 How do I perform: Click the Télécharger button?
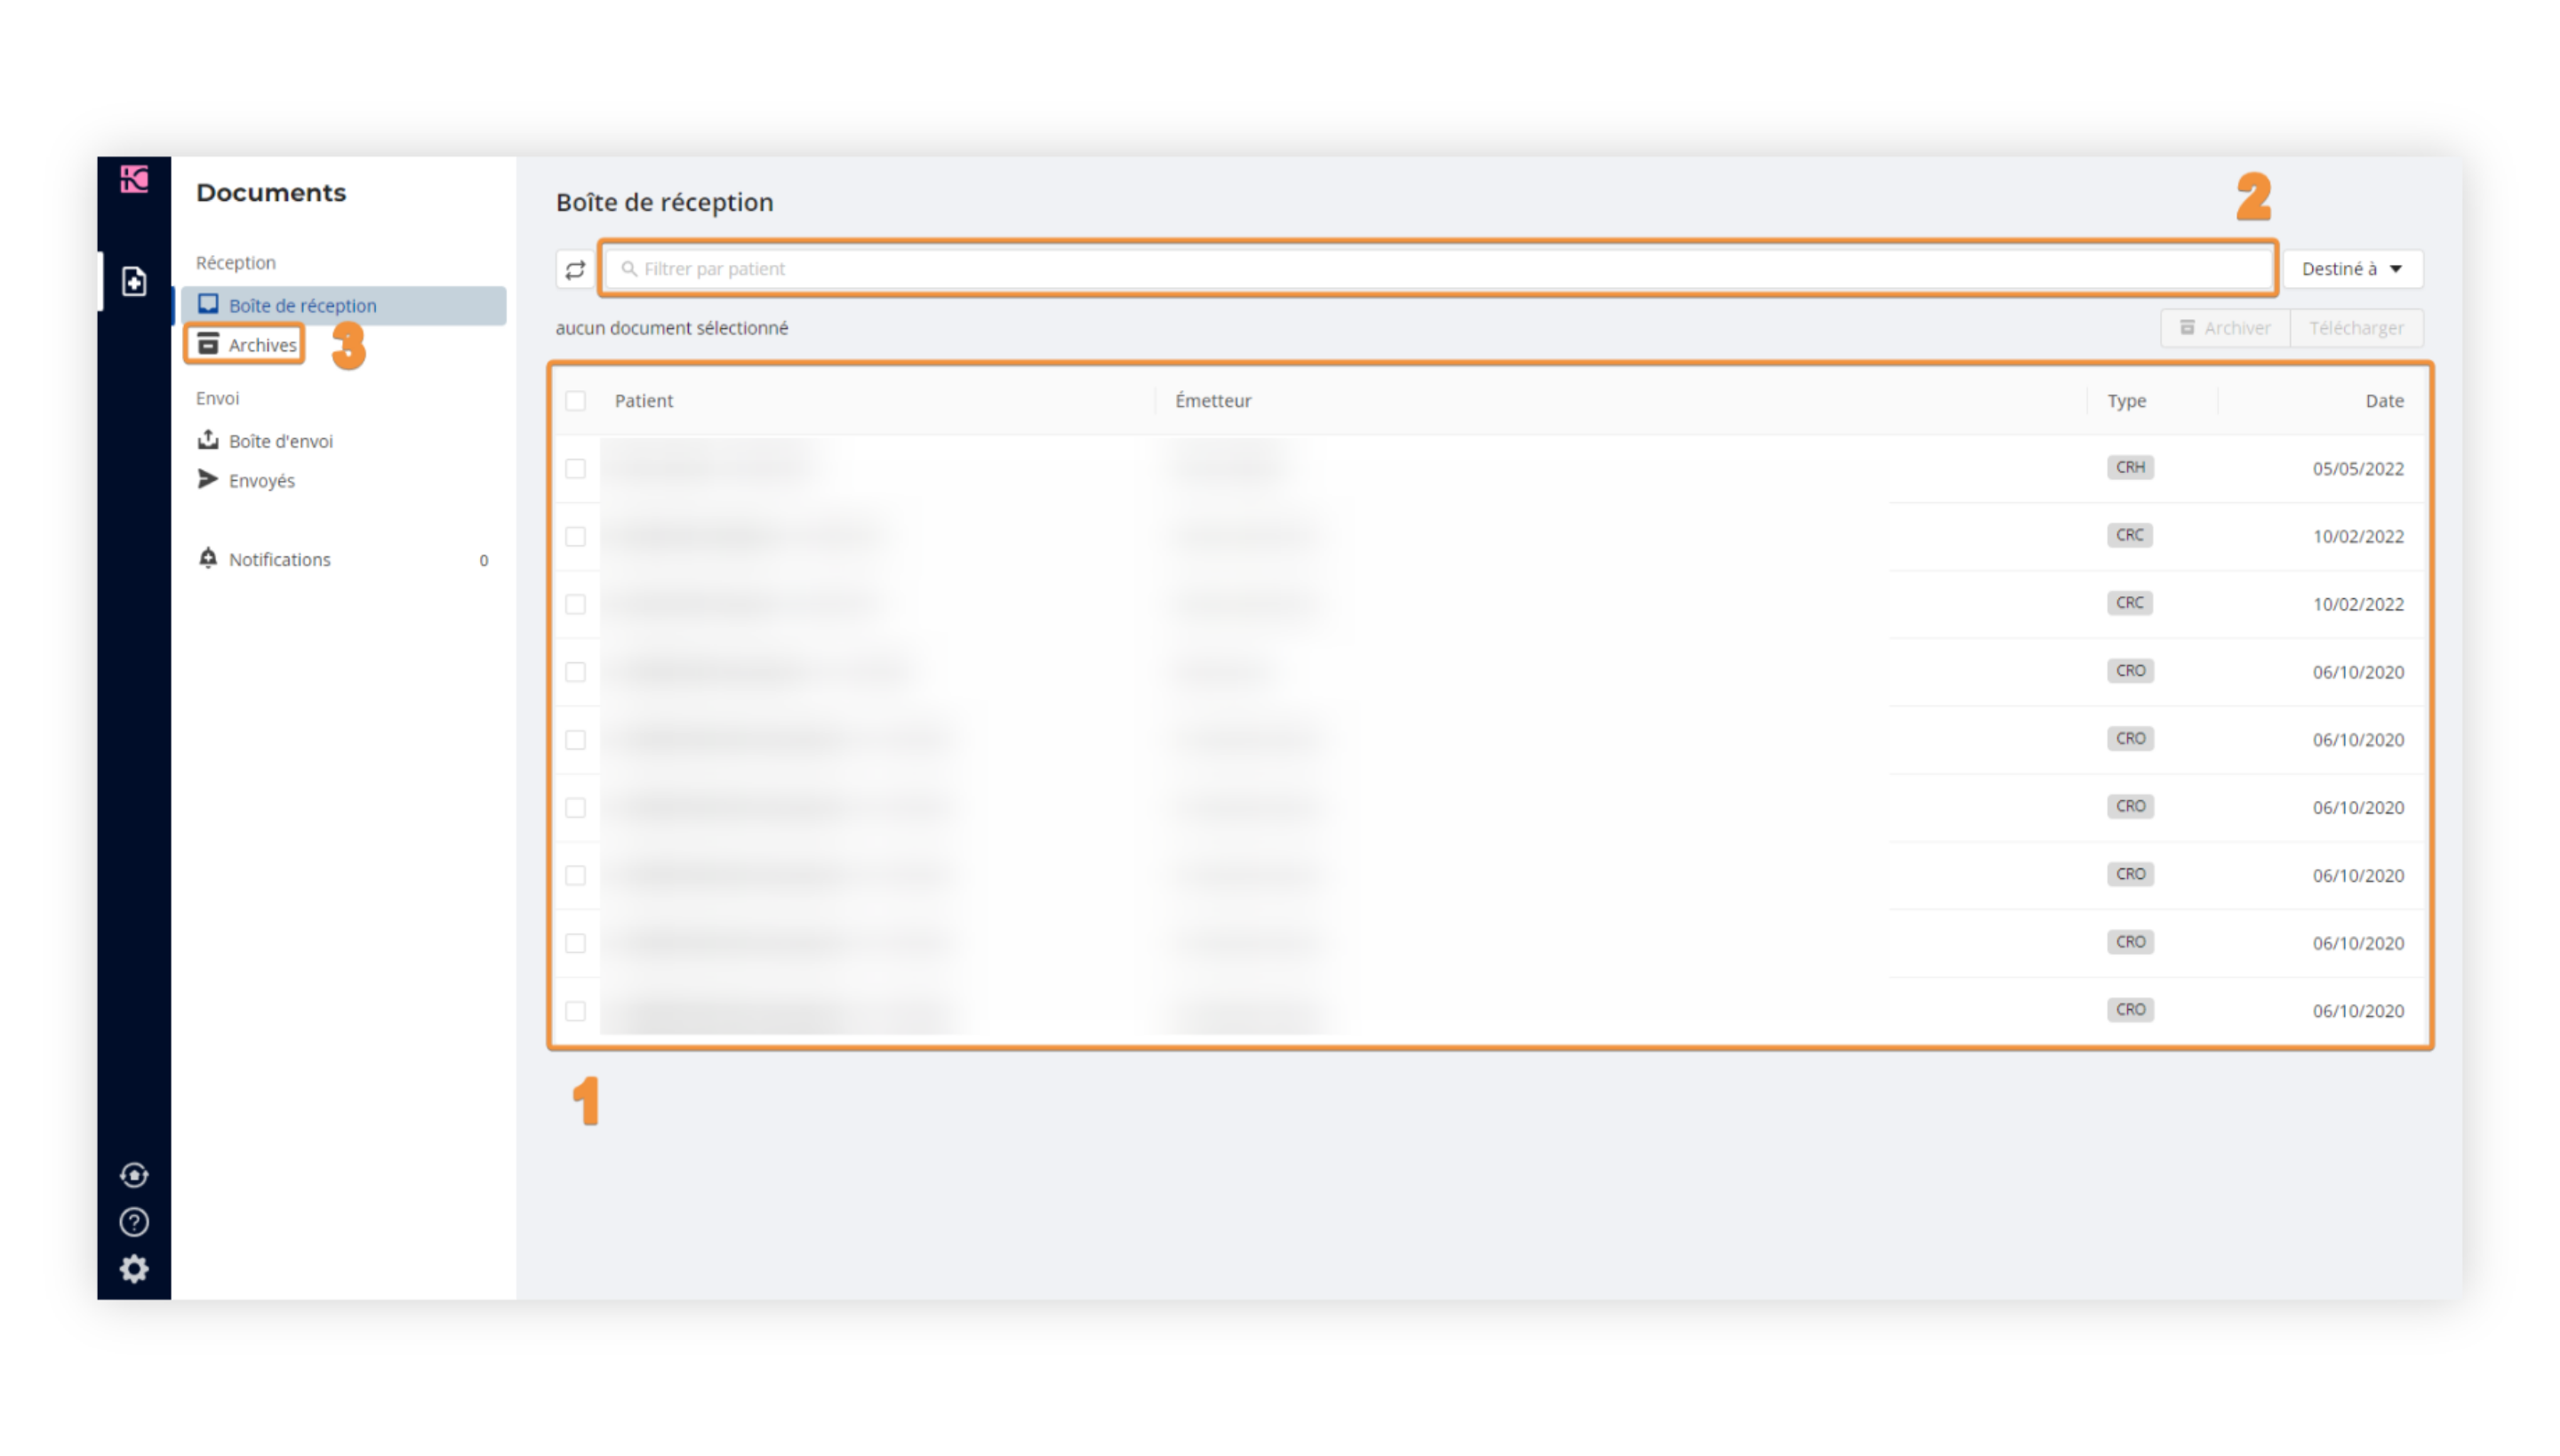[2357, 328]
